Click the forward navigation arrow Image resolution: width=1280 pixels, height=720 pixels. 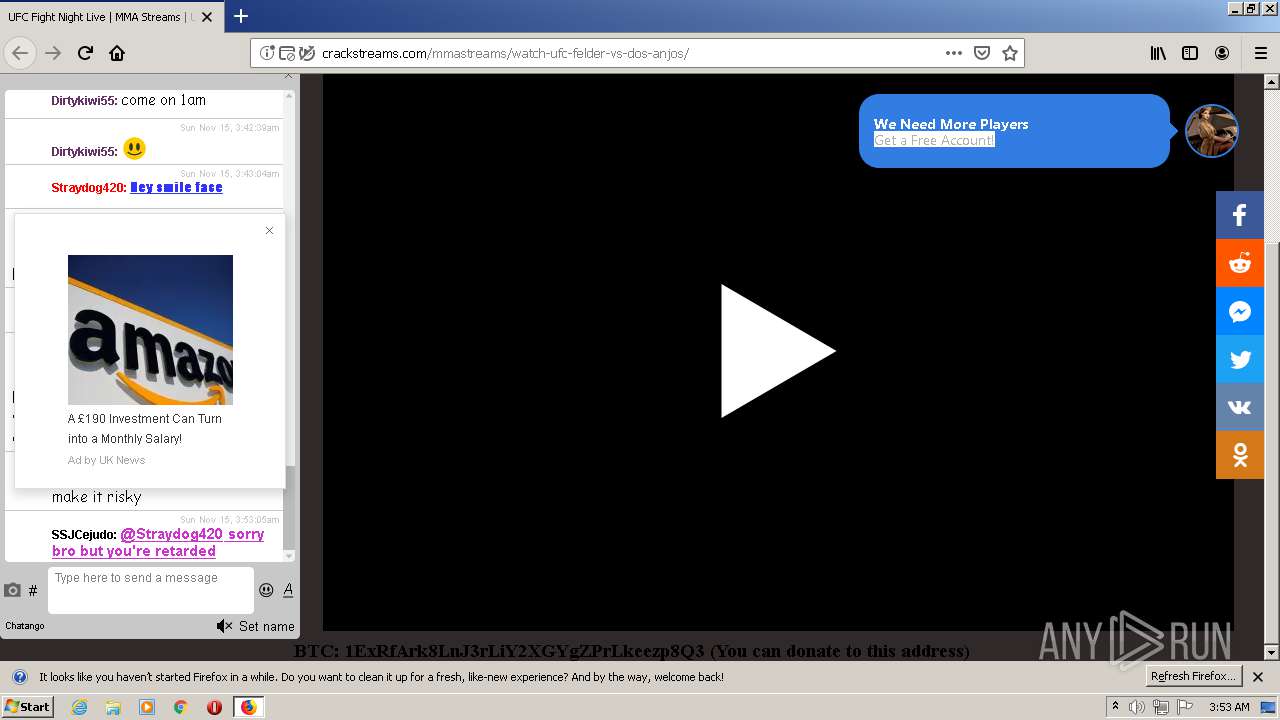pos(53,53)
